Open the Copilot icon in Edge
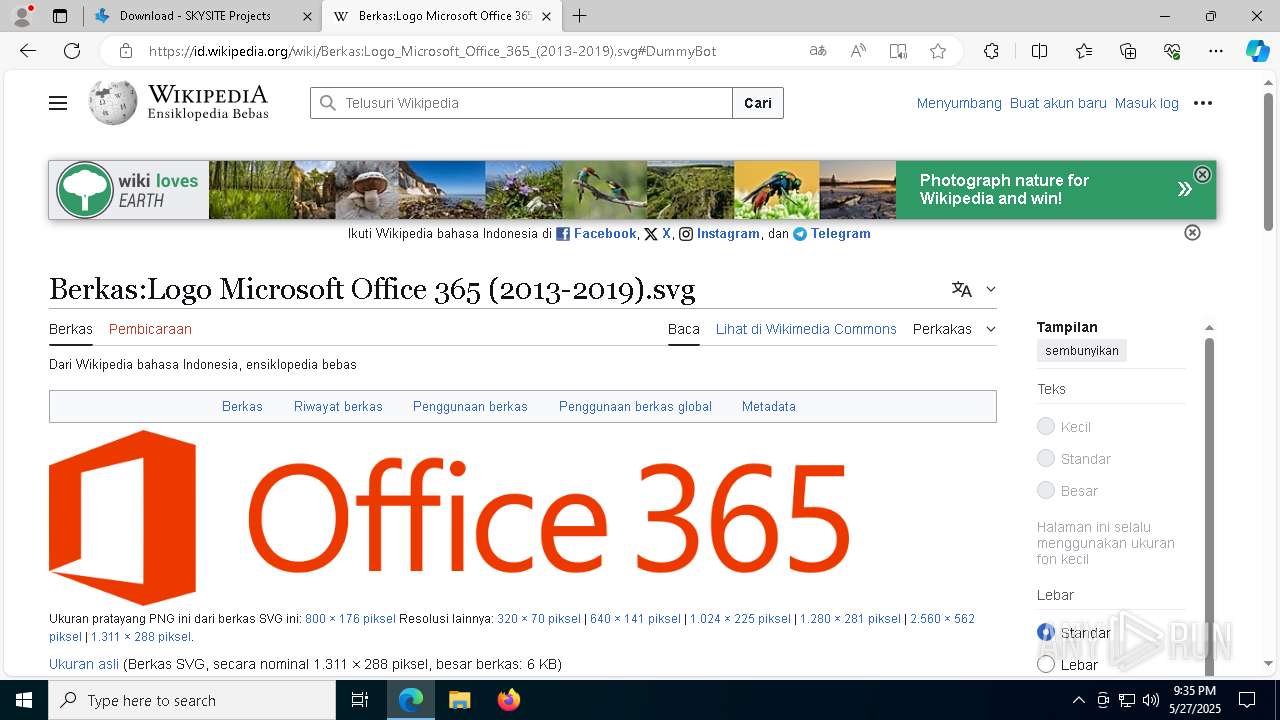The image size is (1280, 720). (1257, 51)
